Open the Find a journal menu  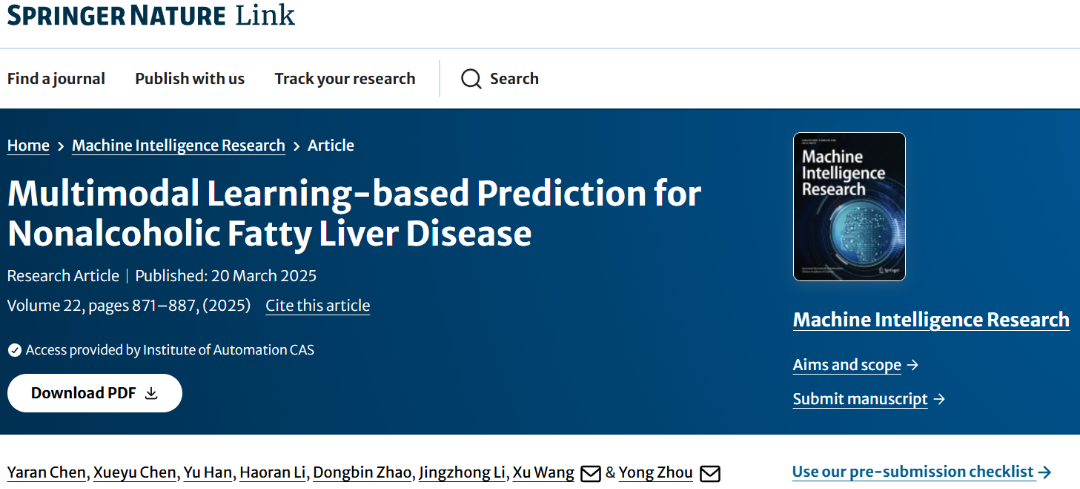[56, 79]
